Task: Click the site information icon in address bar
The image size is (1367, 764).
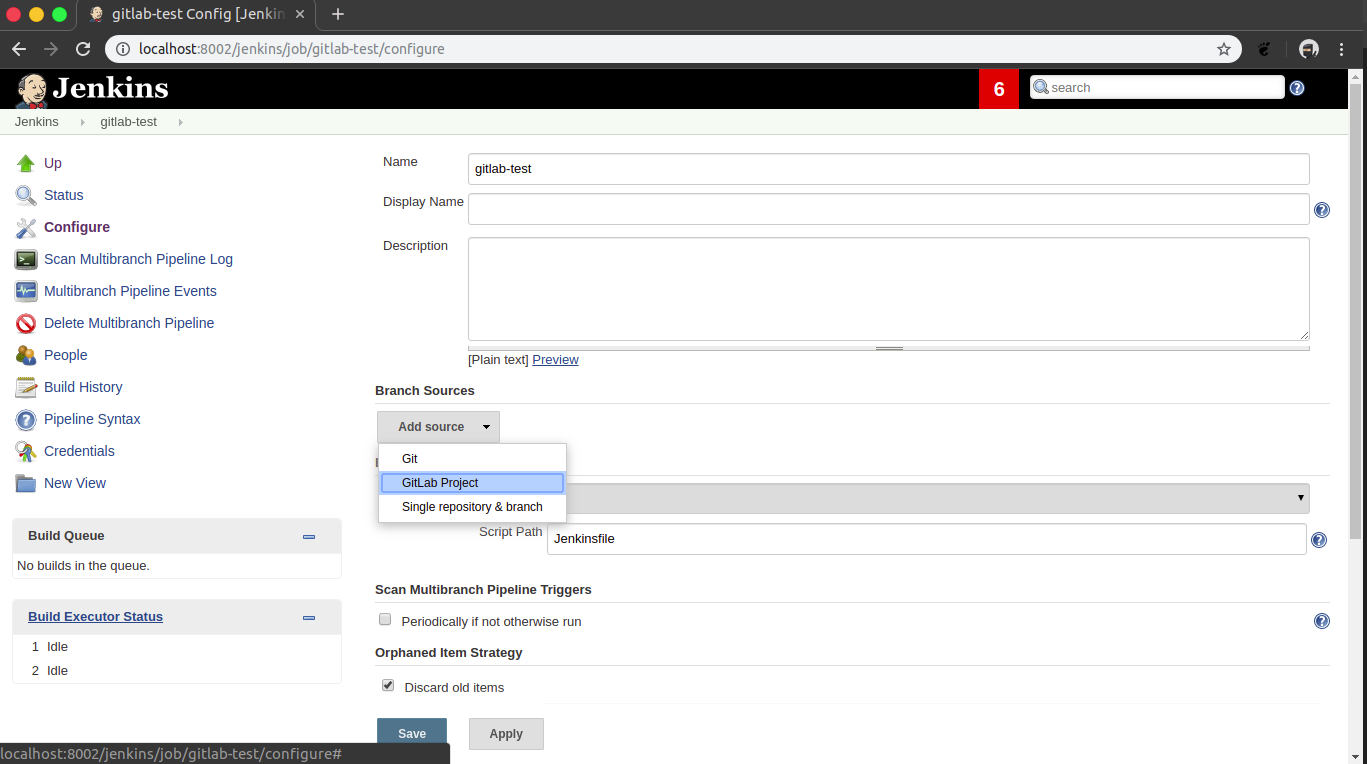Action: point(123,48)
